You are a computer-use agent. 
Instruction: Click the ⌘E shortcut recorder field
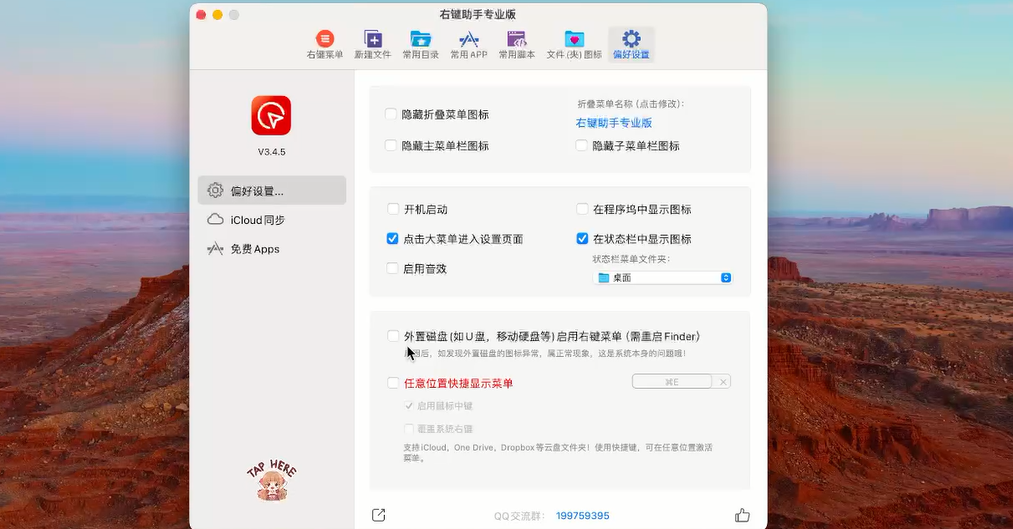point(672,382)
